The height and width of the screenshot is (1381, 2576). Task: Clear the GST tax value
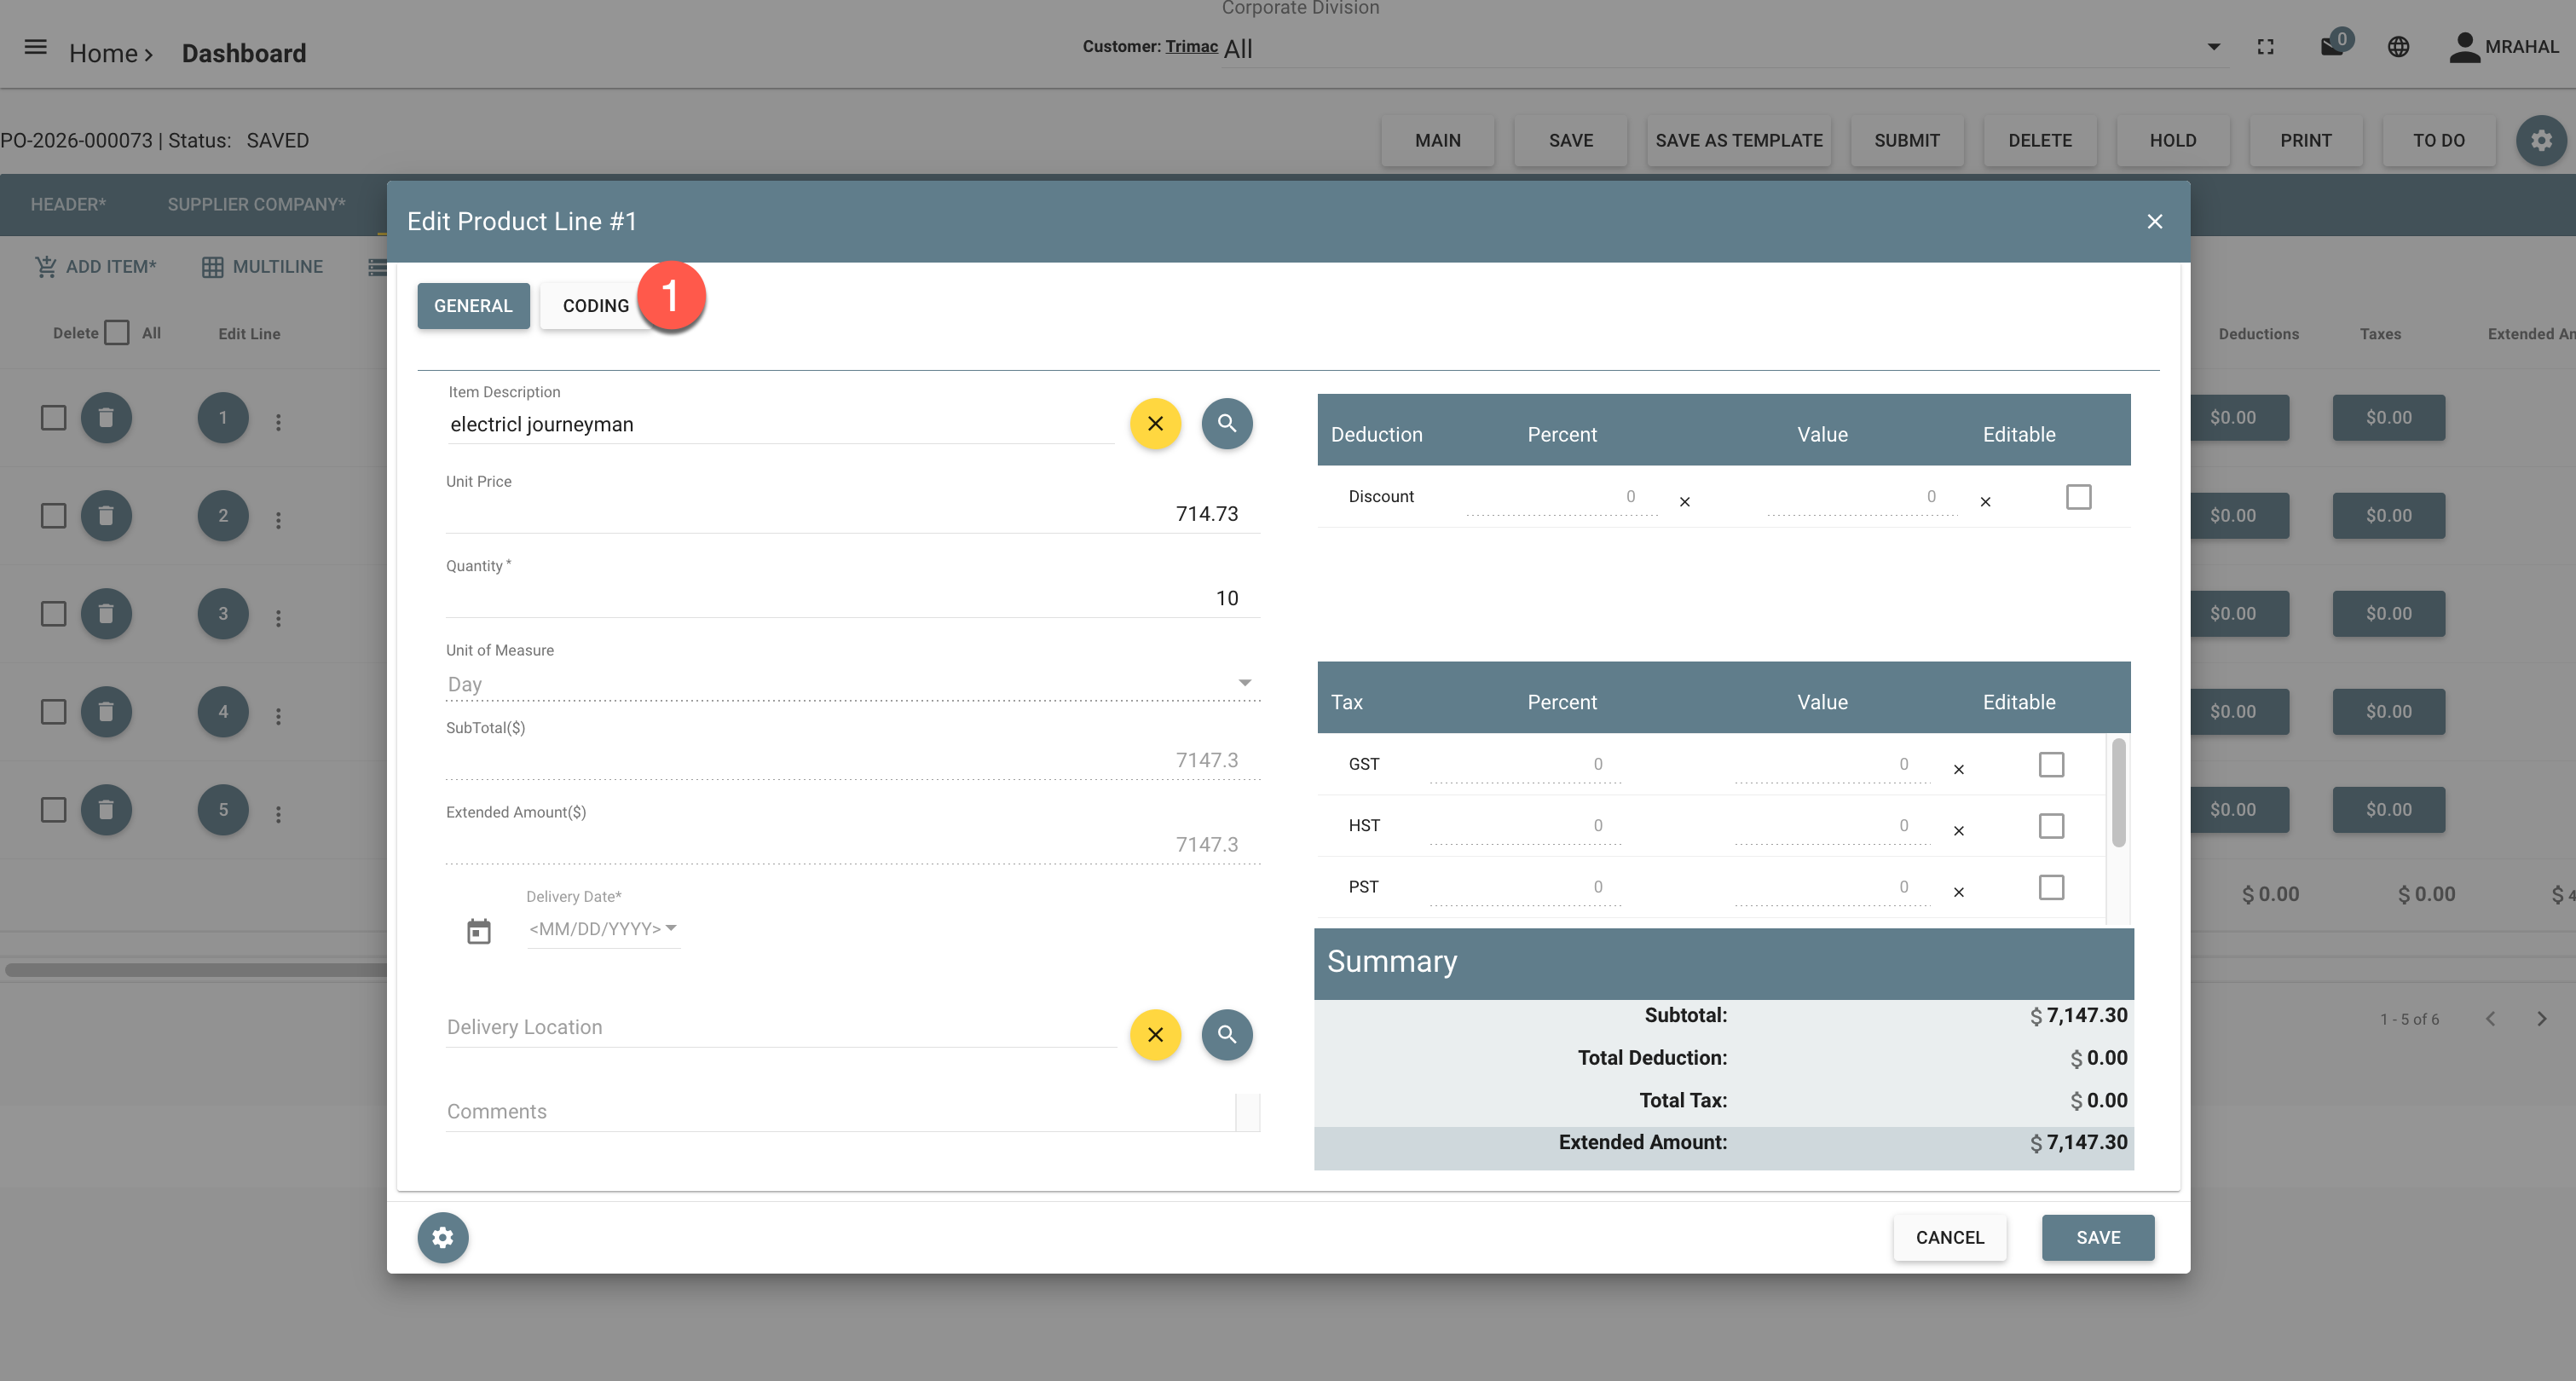1959,769
